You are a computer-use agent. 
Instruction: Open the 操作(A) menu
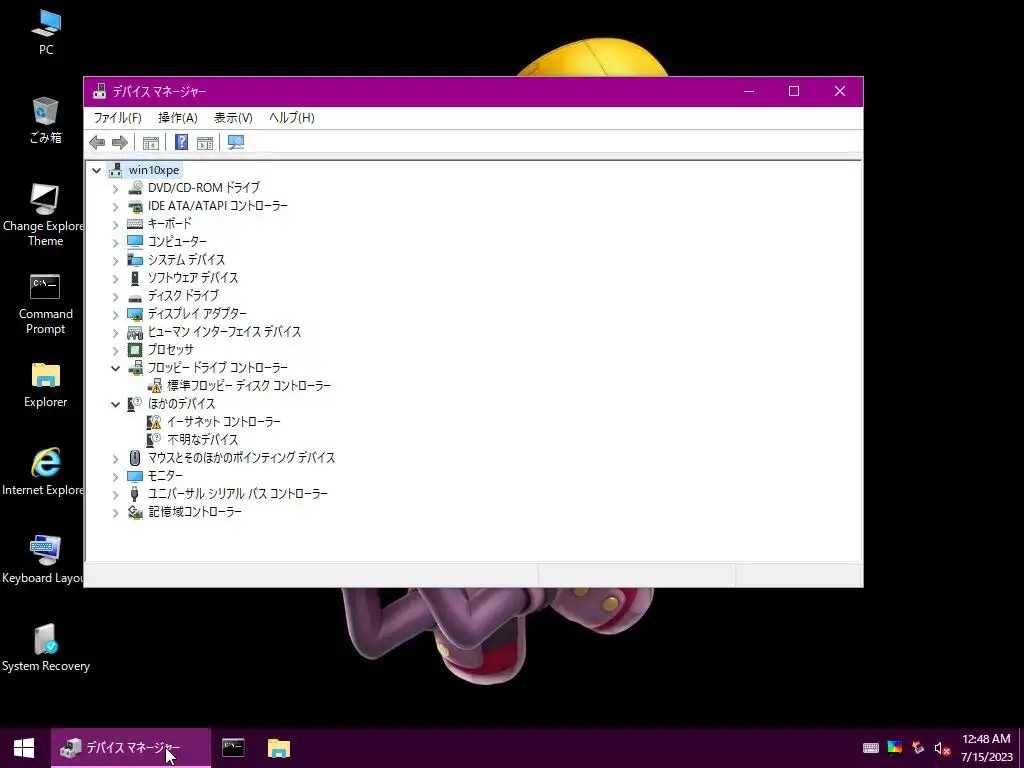[178, 118]
